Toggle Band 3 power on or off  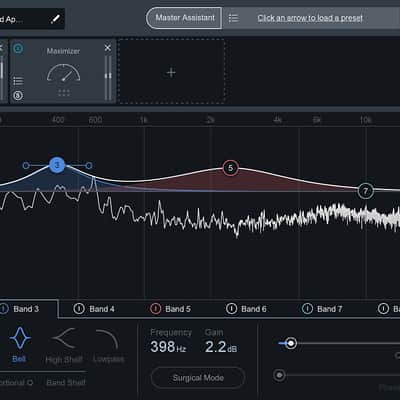[3, 309]
